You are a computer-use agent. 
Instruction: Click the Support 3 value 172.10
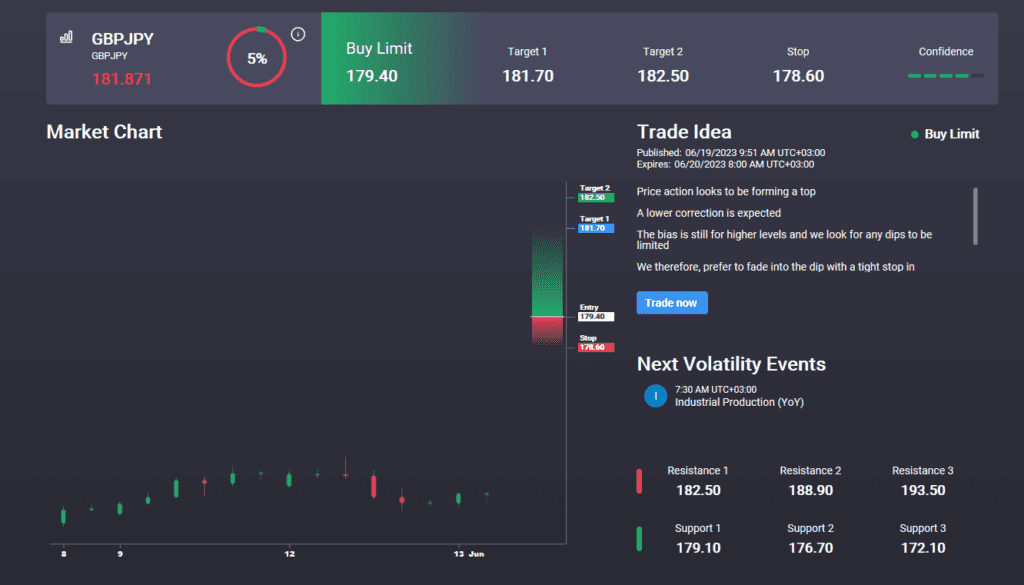922,548
